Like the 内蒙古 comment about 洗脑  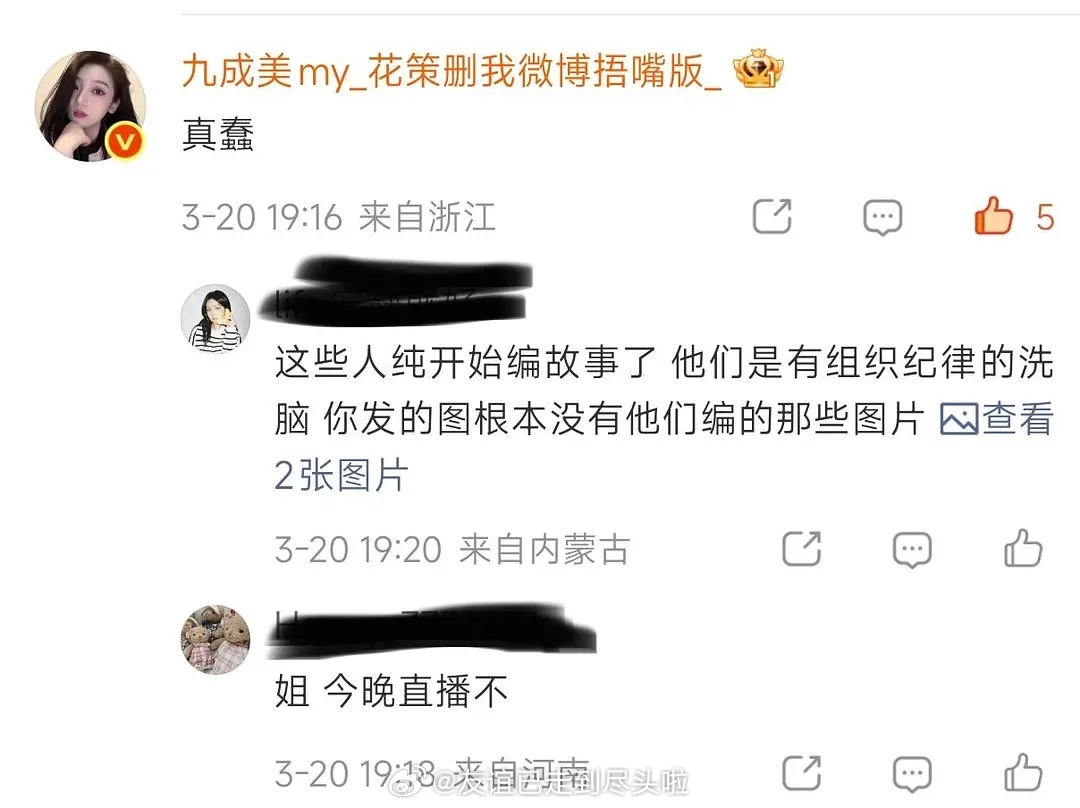point(1023,548)
